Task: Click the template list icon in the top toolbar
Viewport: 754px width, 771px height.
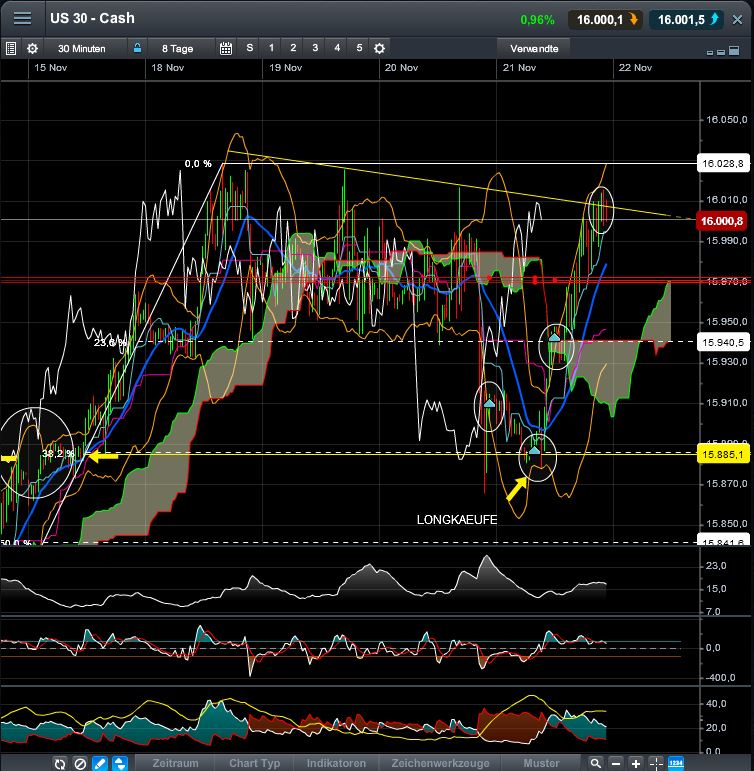Action: (x=11, y=48)
